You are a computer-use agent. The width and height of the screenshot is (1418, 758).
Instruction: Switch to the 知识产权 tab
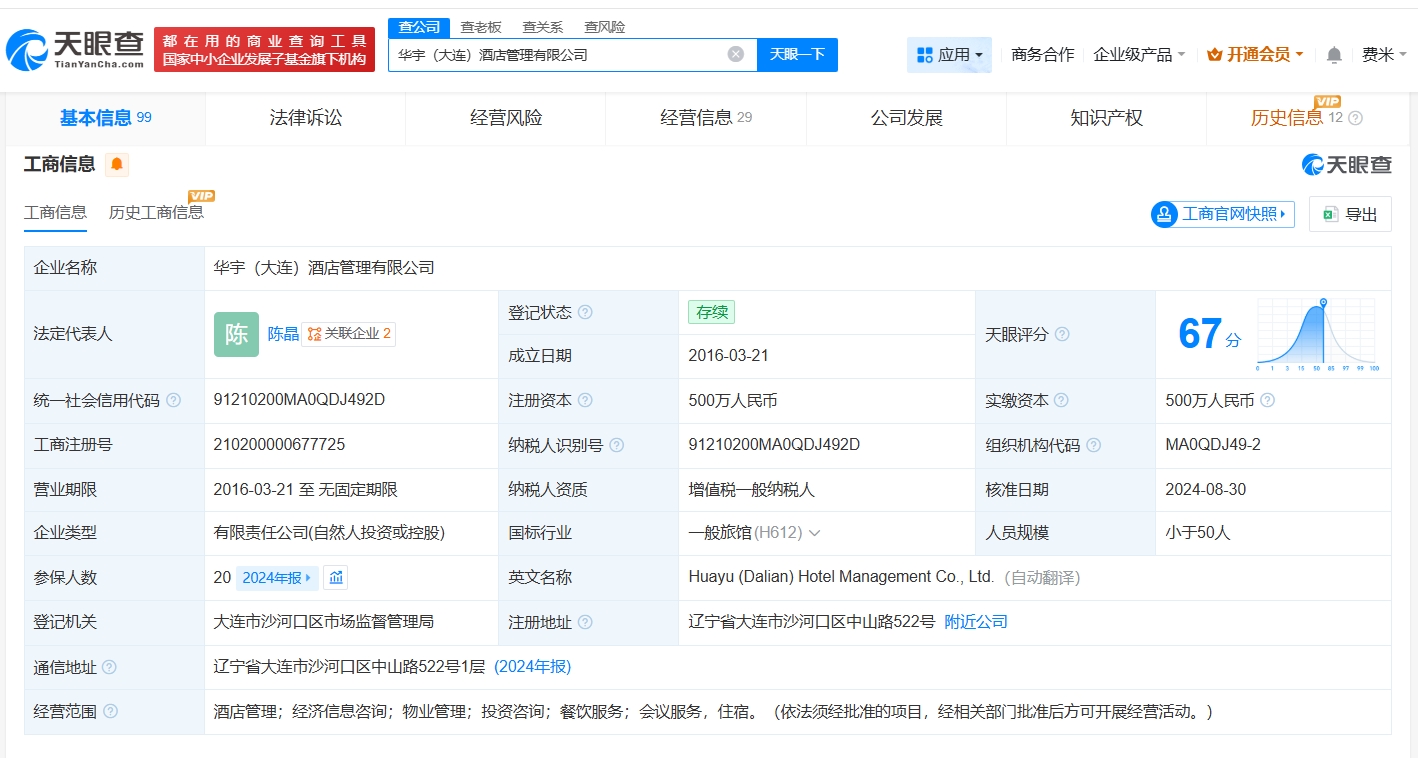1107,118
